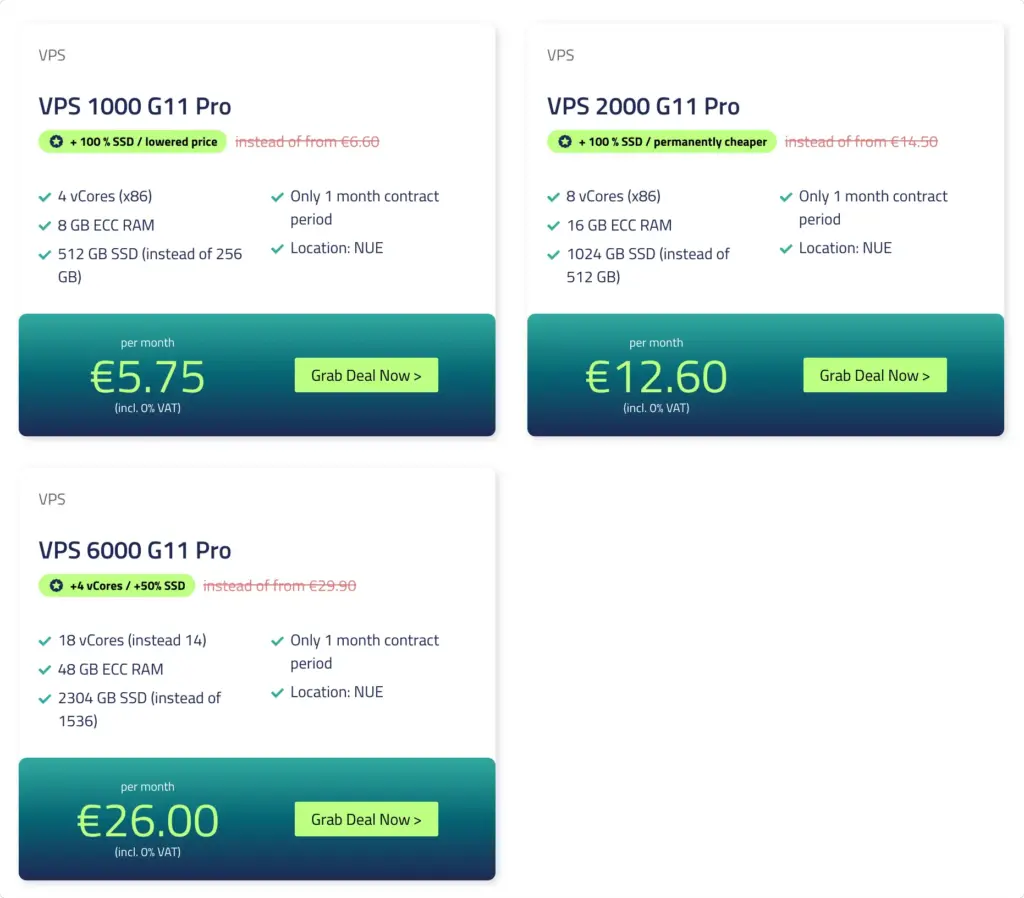Click the €26.00 monthly price
The width and height of the screenshot is (1024, 898).
[x=148, y=821]
